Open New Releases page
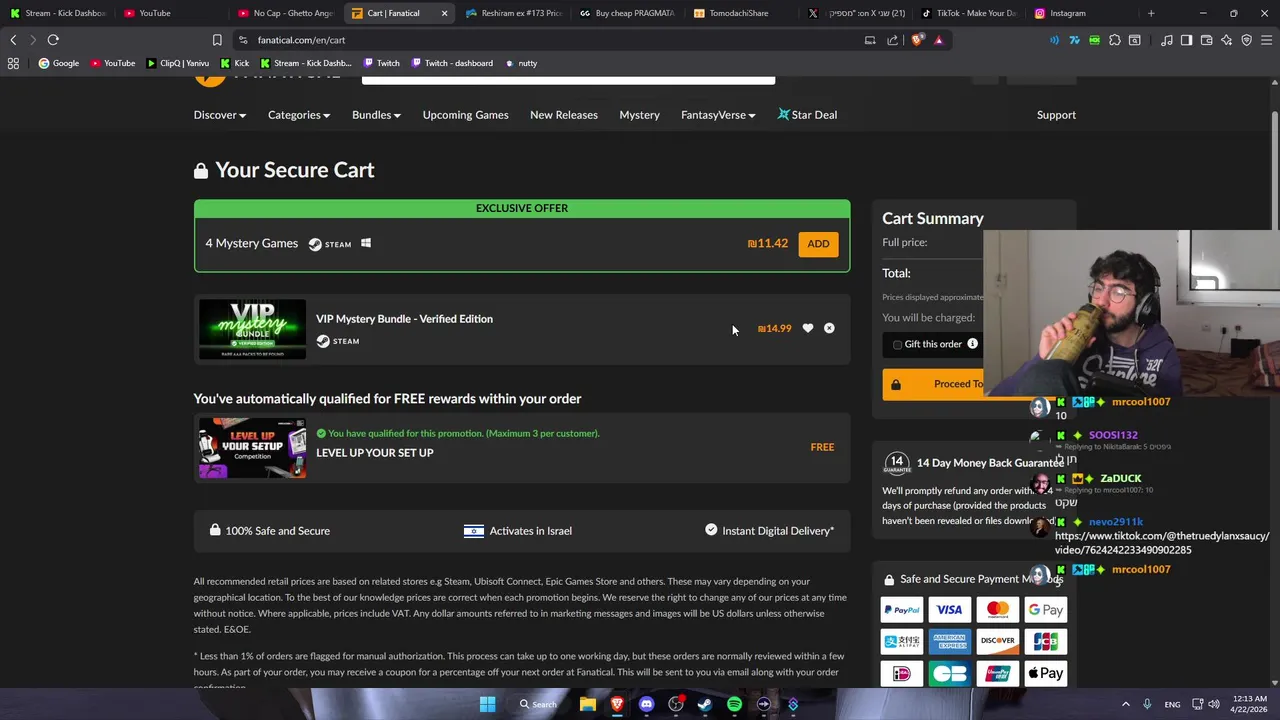The width and height of the screenshot is (1280, 720). point(564,115)
